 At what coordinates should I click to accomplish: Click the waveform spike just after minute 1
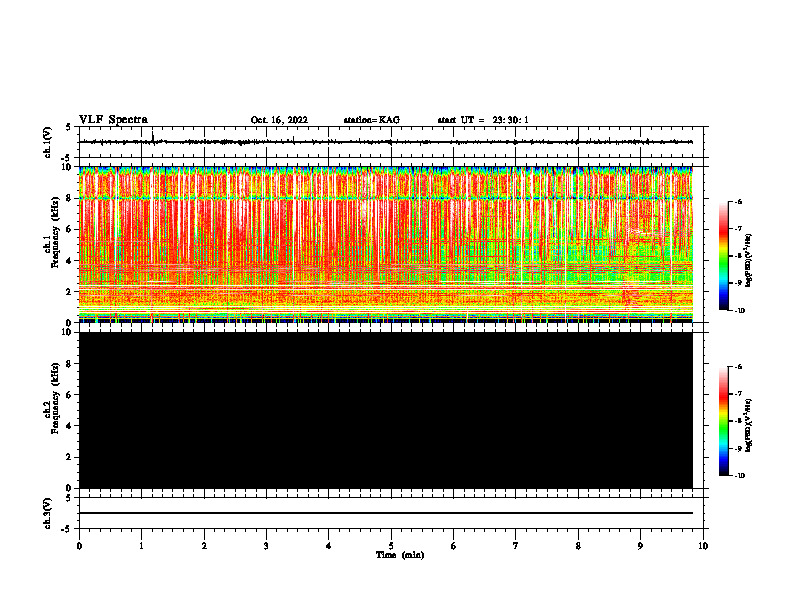[153, 138]
